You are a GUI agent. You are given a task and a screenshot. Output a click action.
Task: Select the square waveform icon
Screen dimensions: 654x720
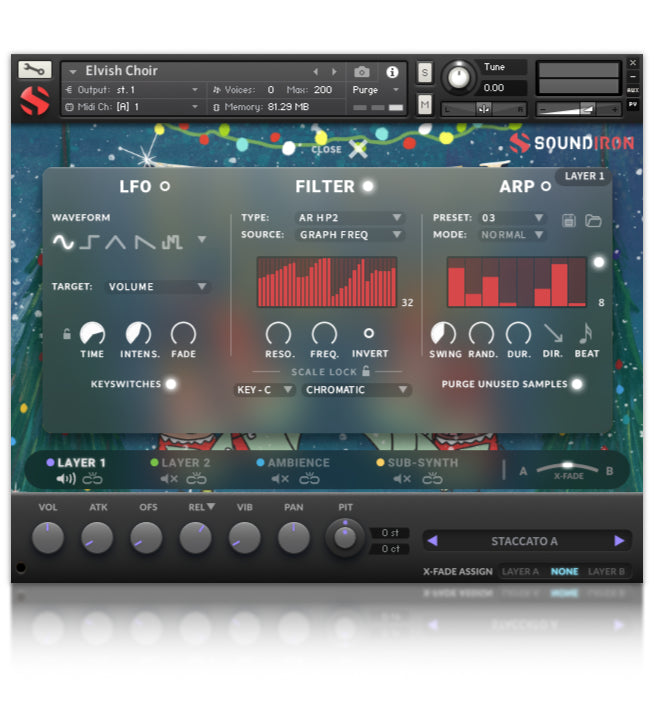click(x=90, y=241)
